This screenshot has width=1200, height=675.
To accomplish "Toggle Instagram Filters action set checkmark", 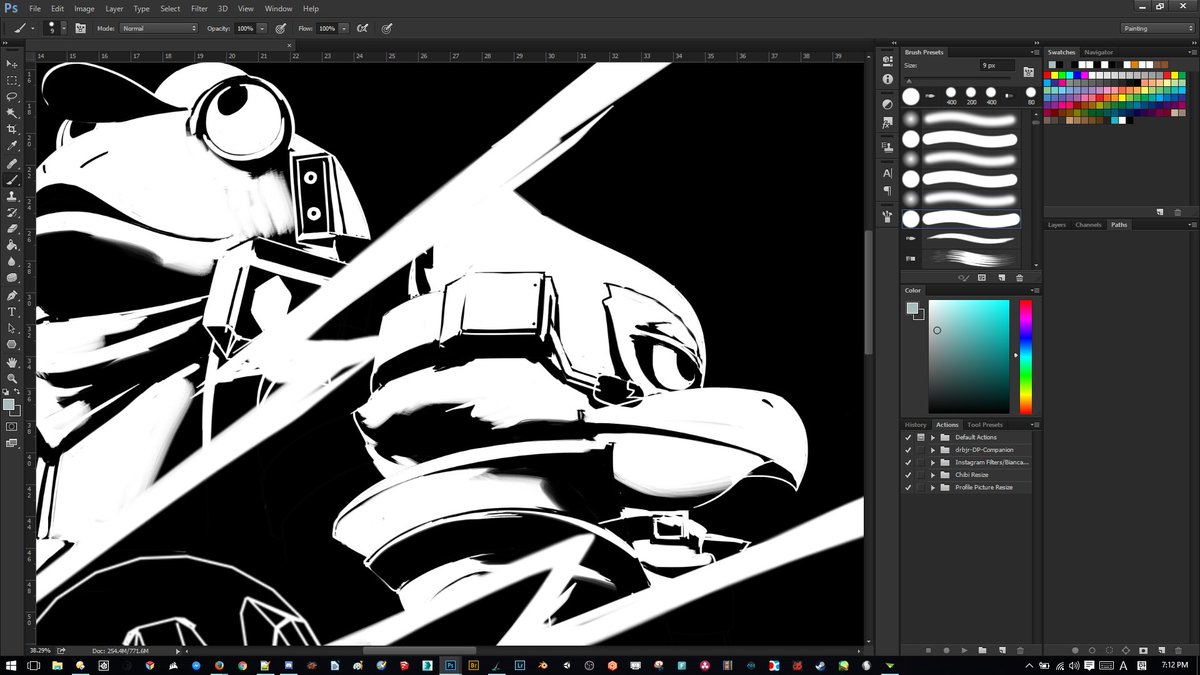I will 908,462.
